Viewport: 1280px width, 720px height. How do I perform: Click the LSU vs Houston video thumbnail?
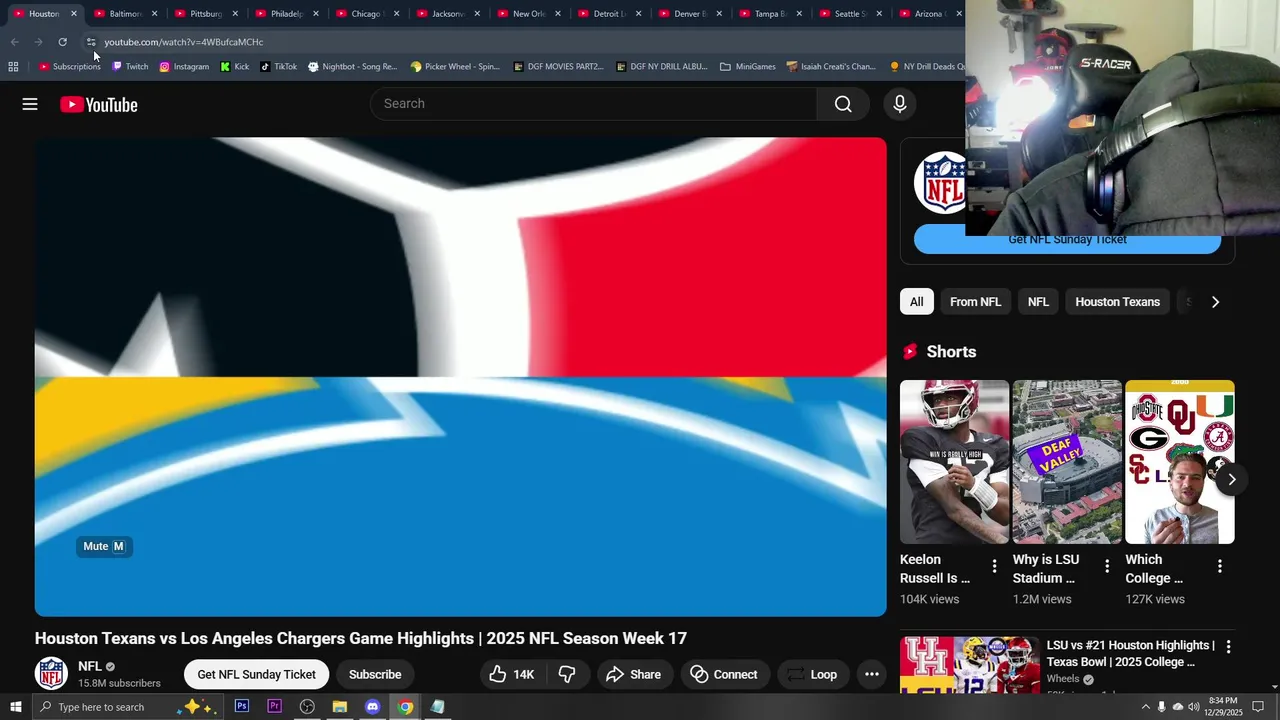969,665
